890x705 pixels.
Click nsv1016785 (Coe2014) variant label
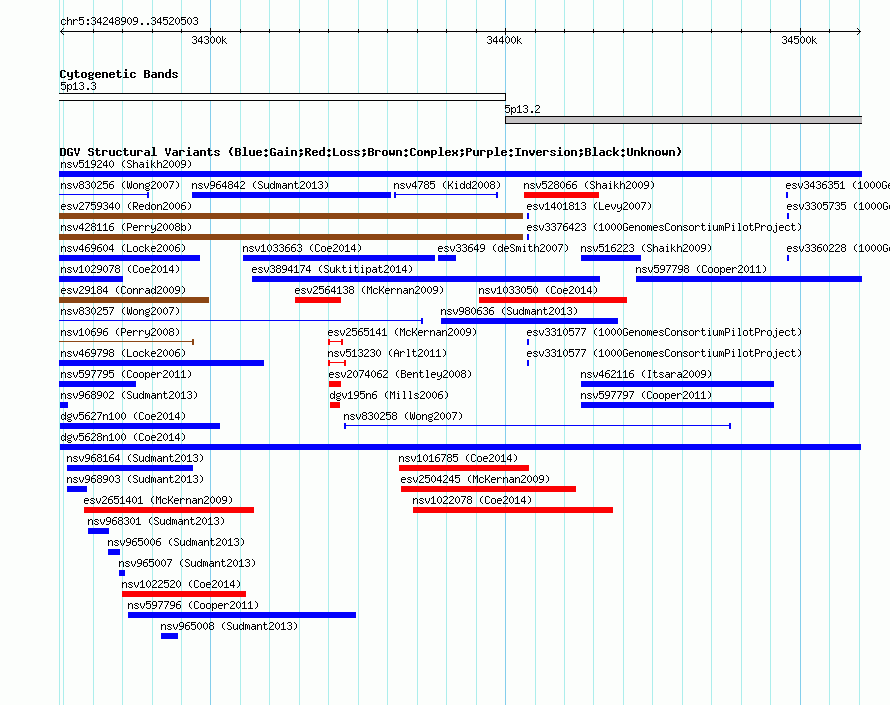[x=458, y=458]
